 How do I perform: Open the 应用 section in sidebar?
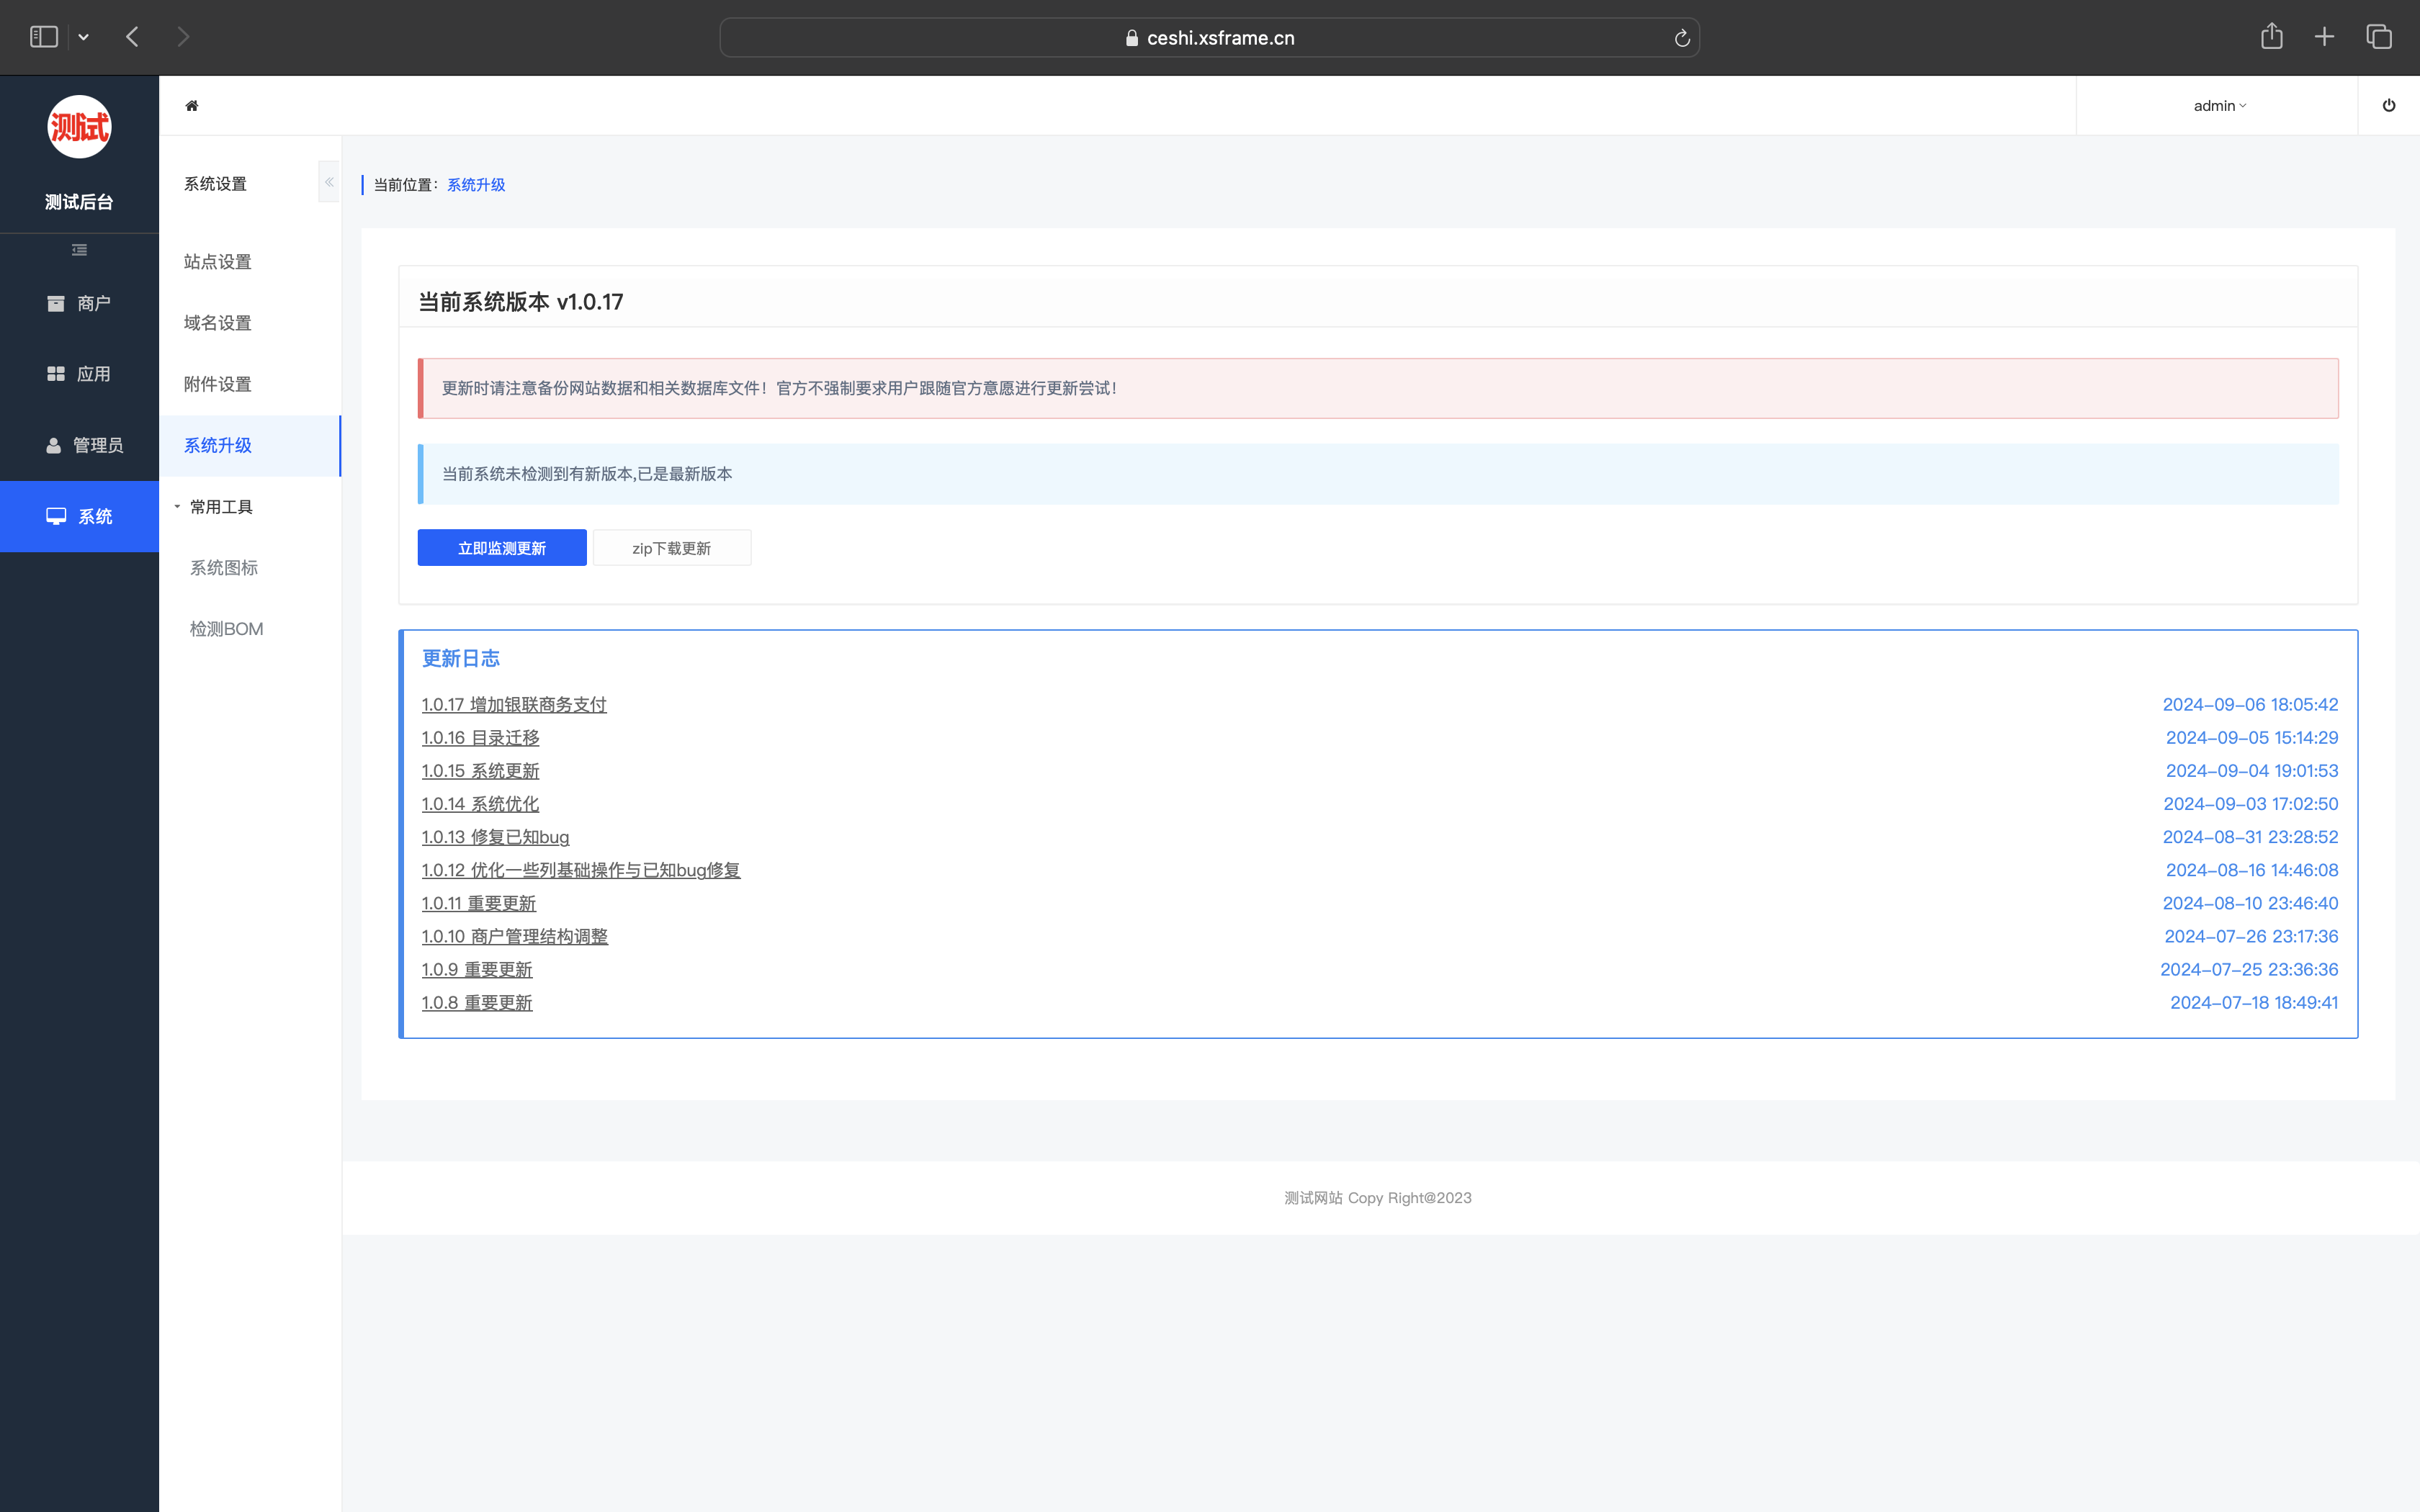(x=79, y=374)
